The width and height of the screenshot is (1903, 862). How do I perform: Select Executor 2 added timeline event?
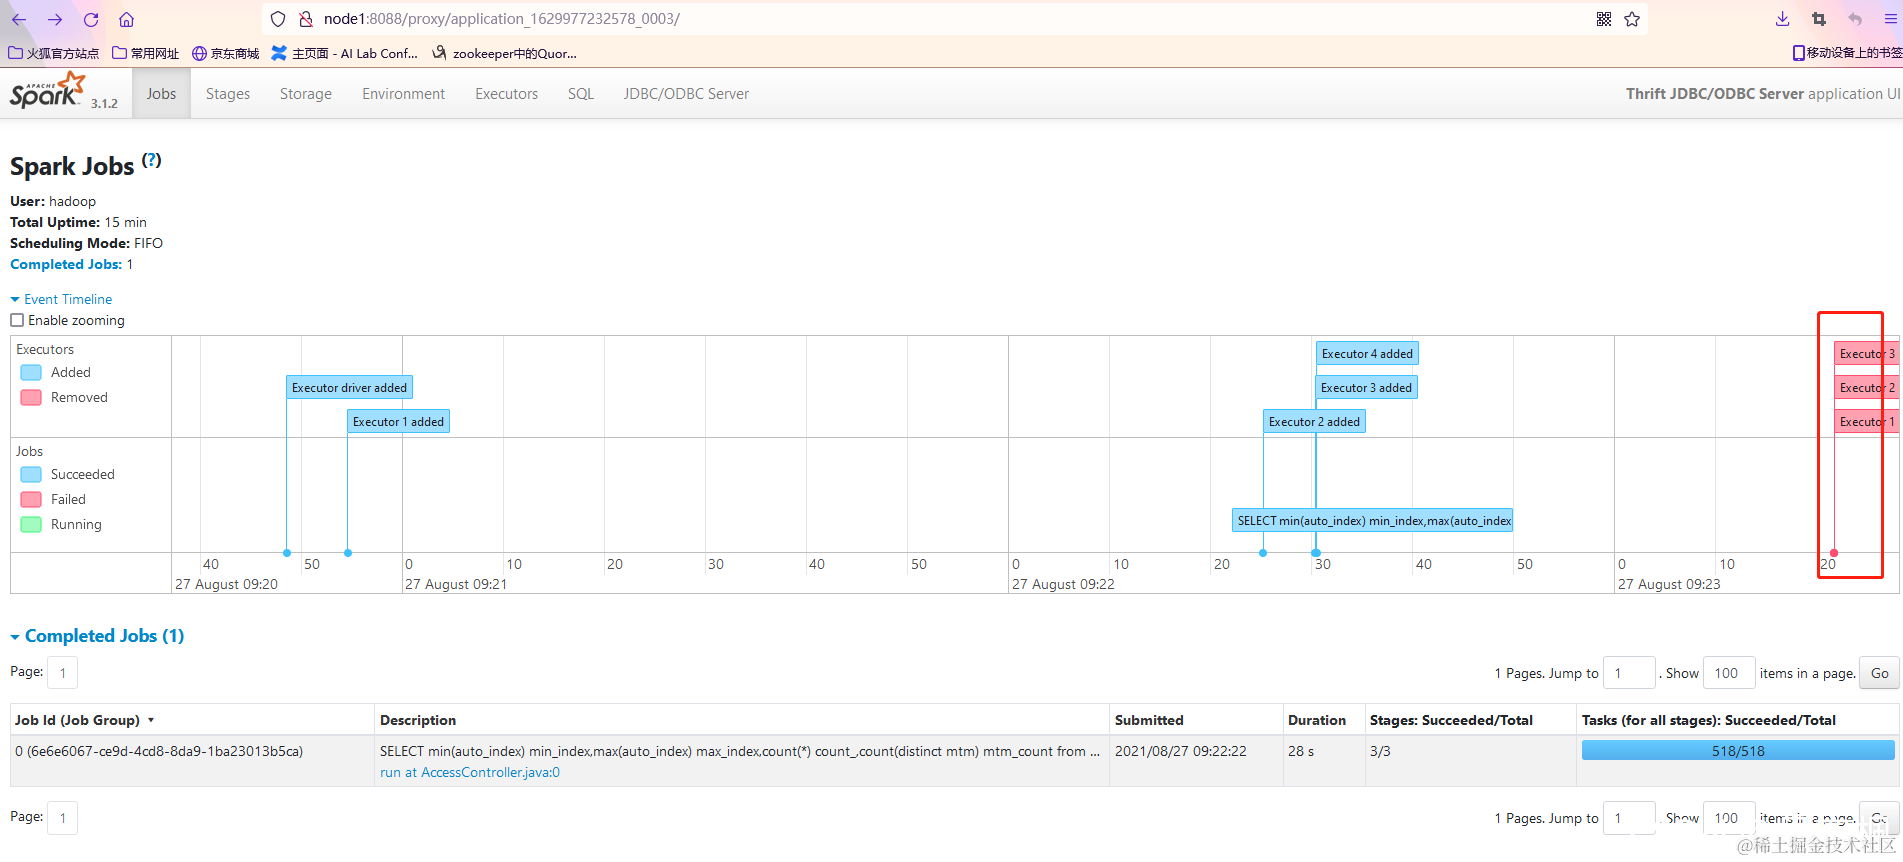click(1314, 422)
